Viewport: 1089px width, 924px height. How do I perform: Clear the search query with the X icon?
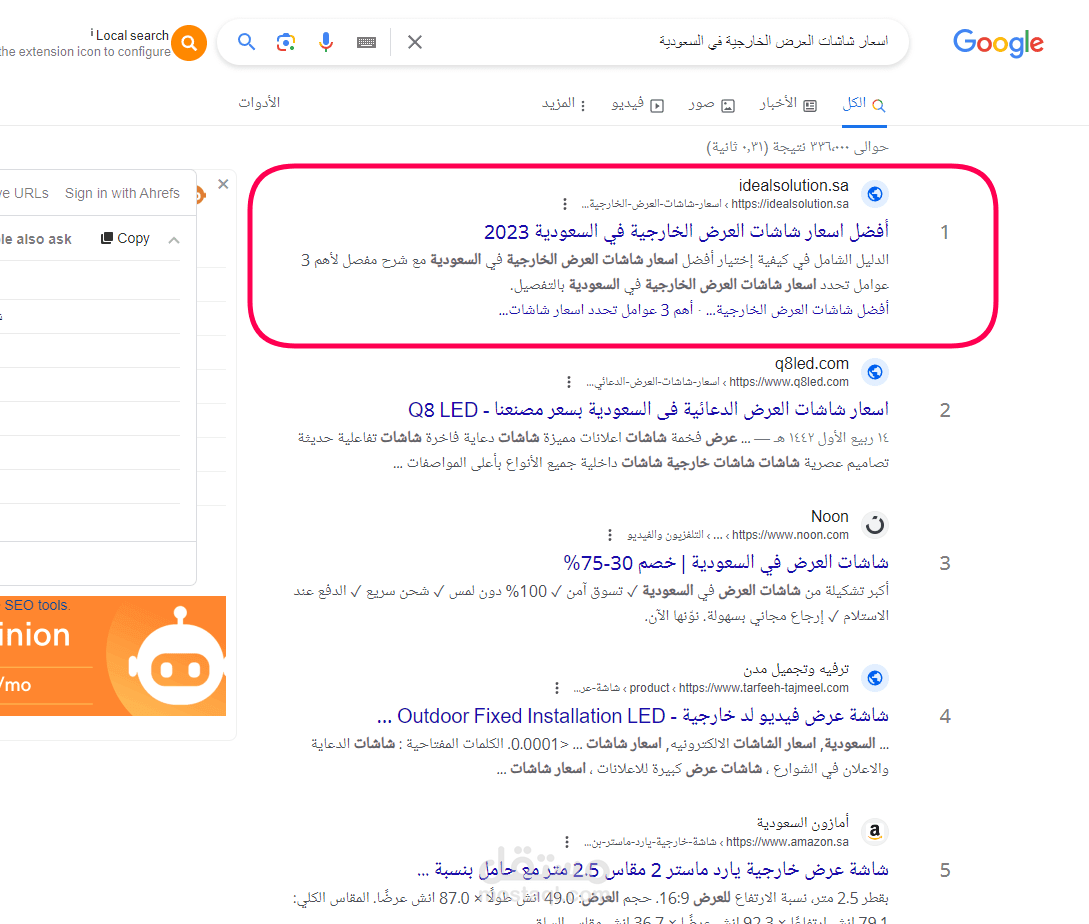(x=414, y=42)
